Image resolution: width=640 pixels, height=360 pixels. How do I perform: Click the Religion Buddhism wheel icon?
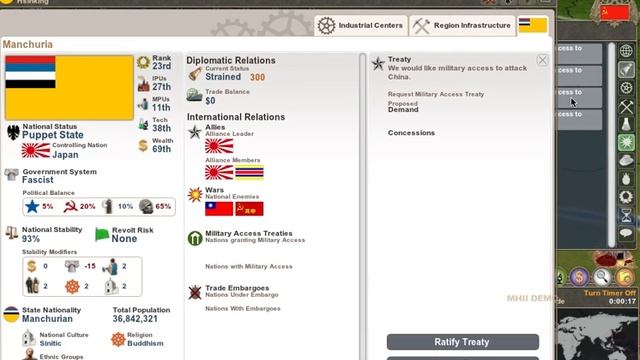point(118,339)
